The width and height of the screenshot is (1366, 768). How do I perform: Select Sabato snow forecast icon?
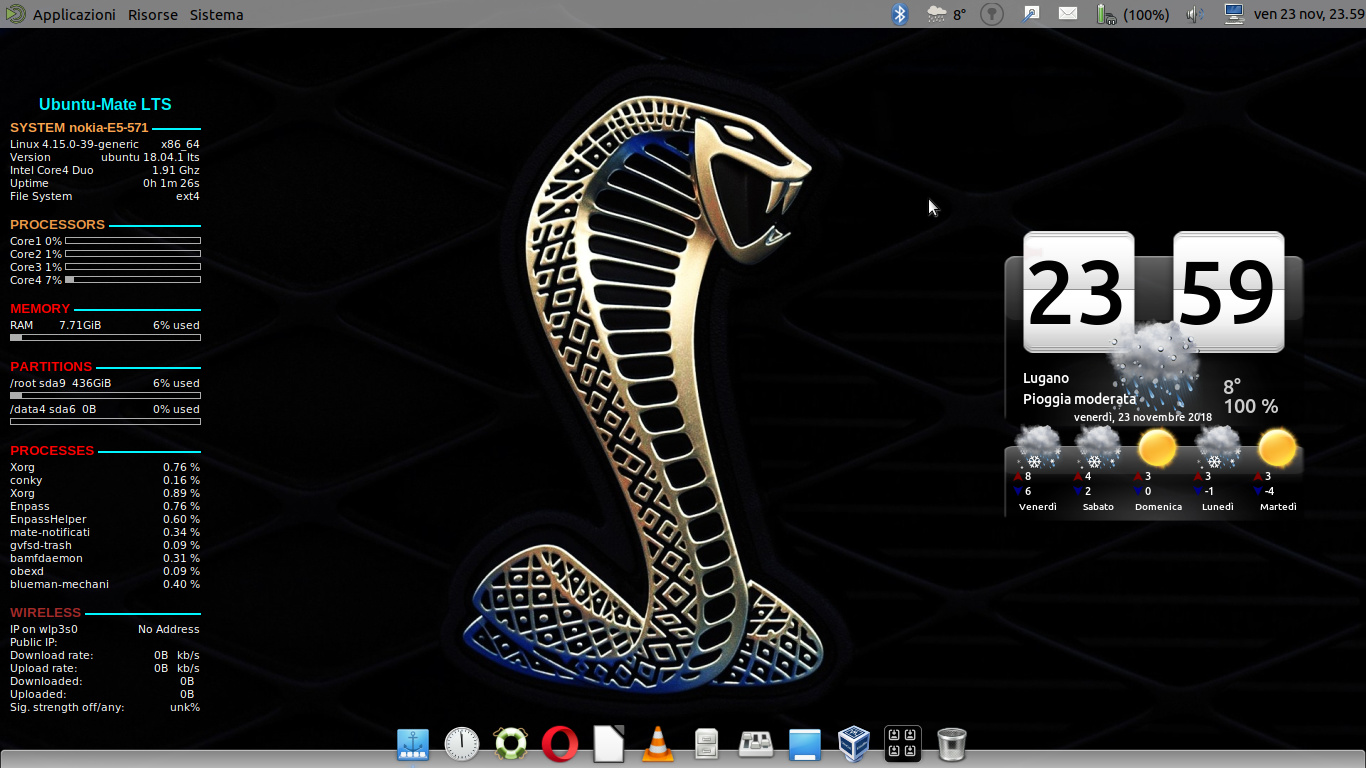(x=1097, y=448)
